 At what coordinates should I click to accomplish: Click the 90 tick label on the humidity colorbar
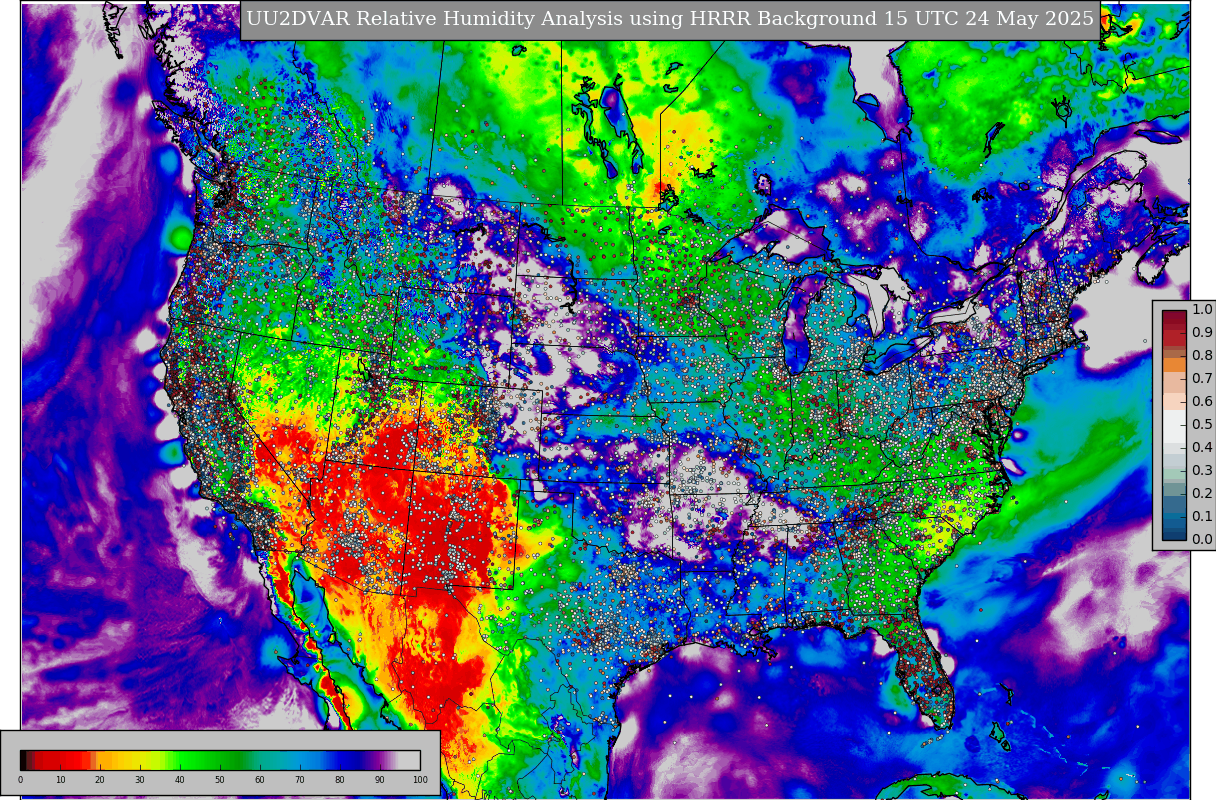pos(380,780)
